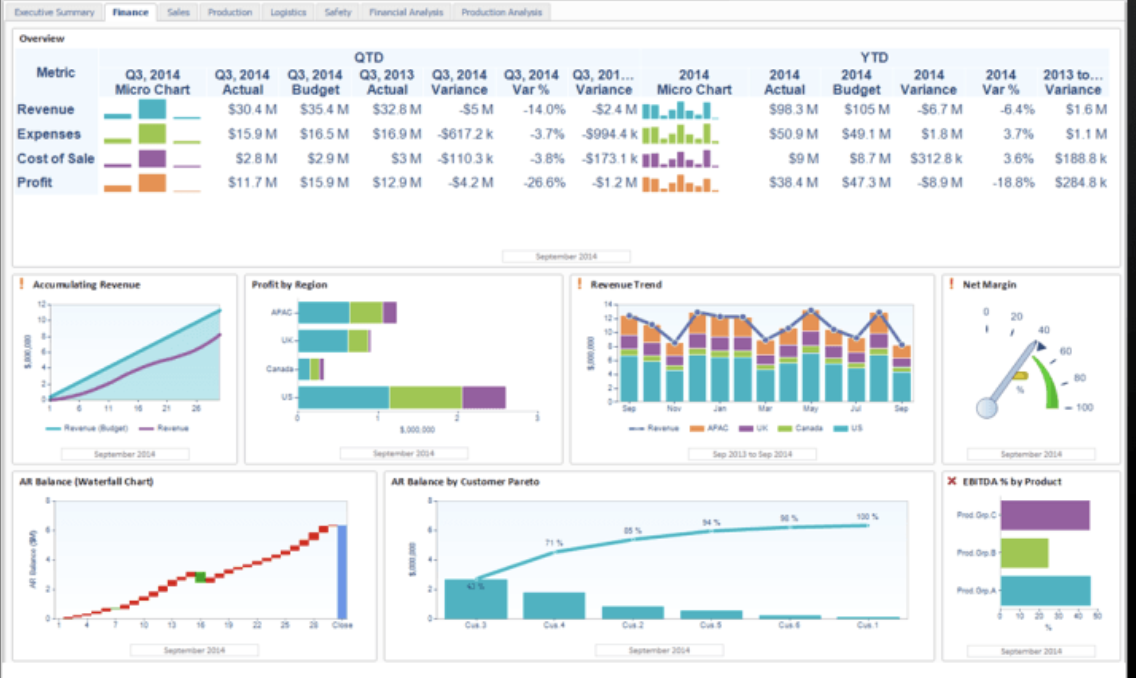The image size is (1136, 678).
Task: Click the APAC legend entry in Revenue Trend
Action: tap(710, 428)
